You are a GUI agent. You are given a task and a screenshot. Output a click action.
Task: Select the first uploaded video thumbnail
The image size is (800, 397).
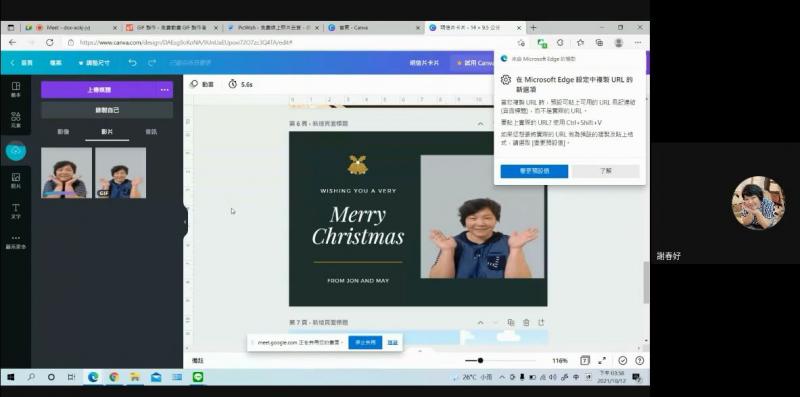click(x=67, y=173)
